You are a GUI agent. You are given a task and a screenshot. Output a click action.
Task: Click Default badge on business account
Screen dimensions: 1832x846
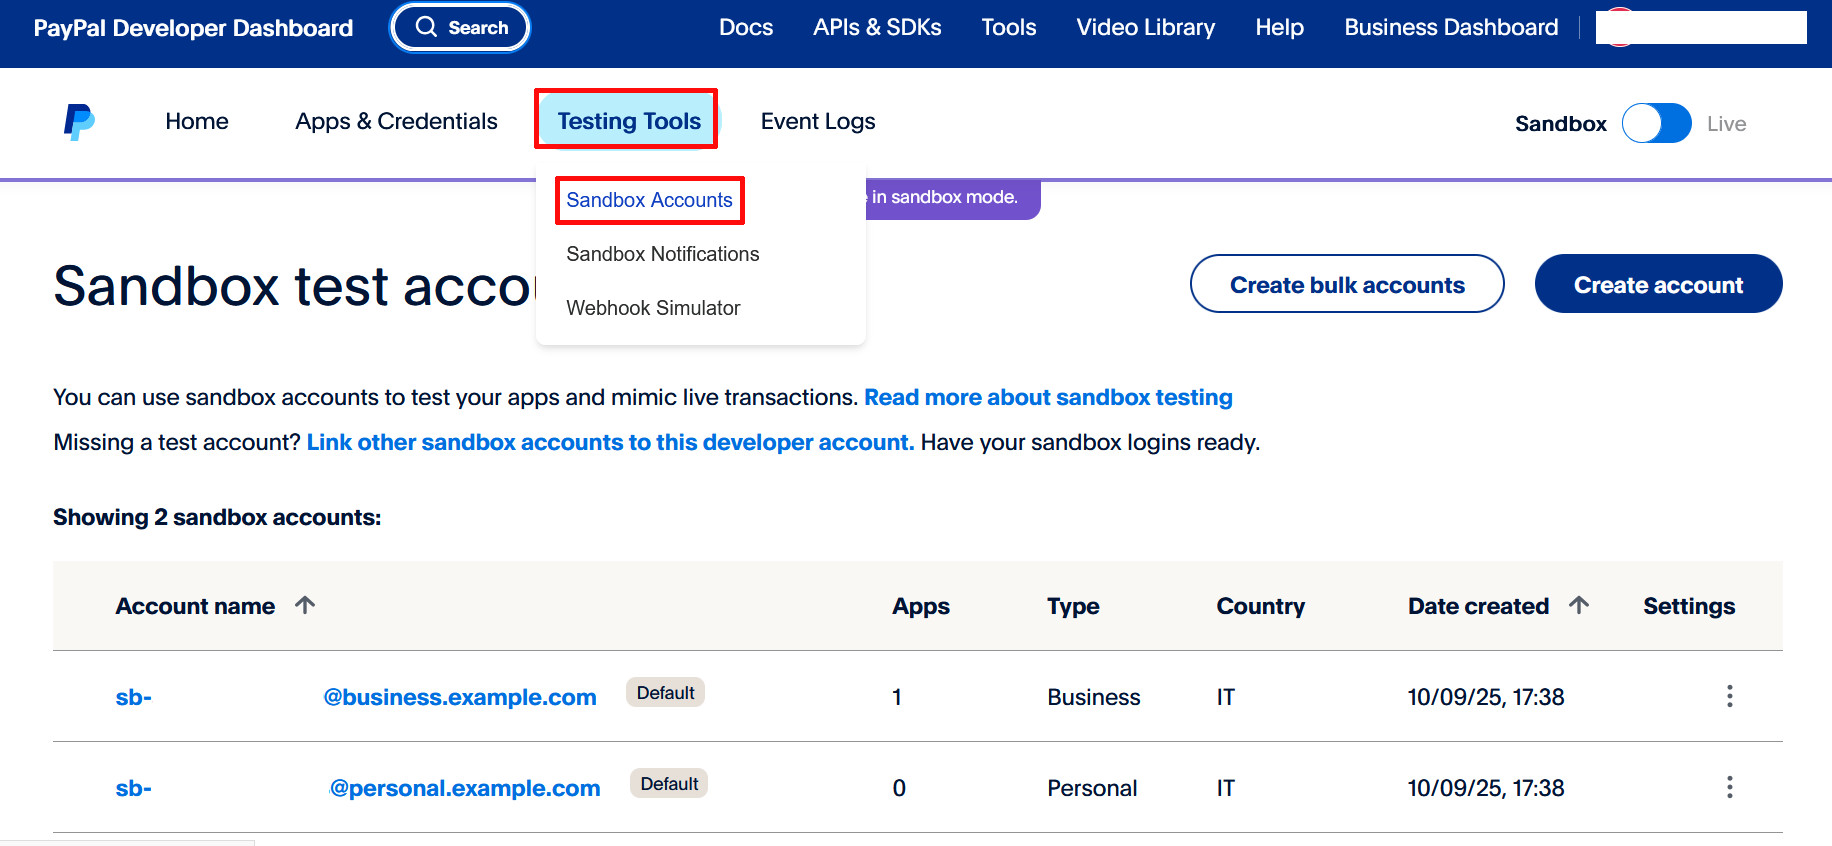665,693
